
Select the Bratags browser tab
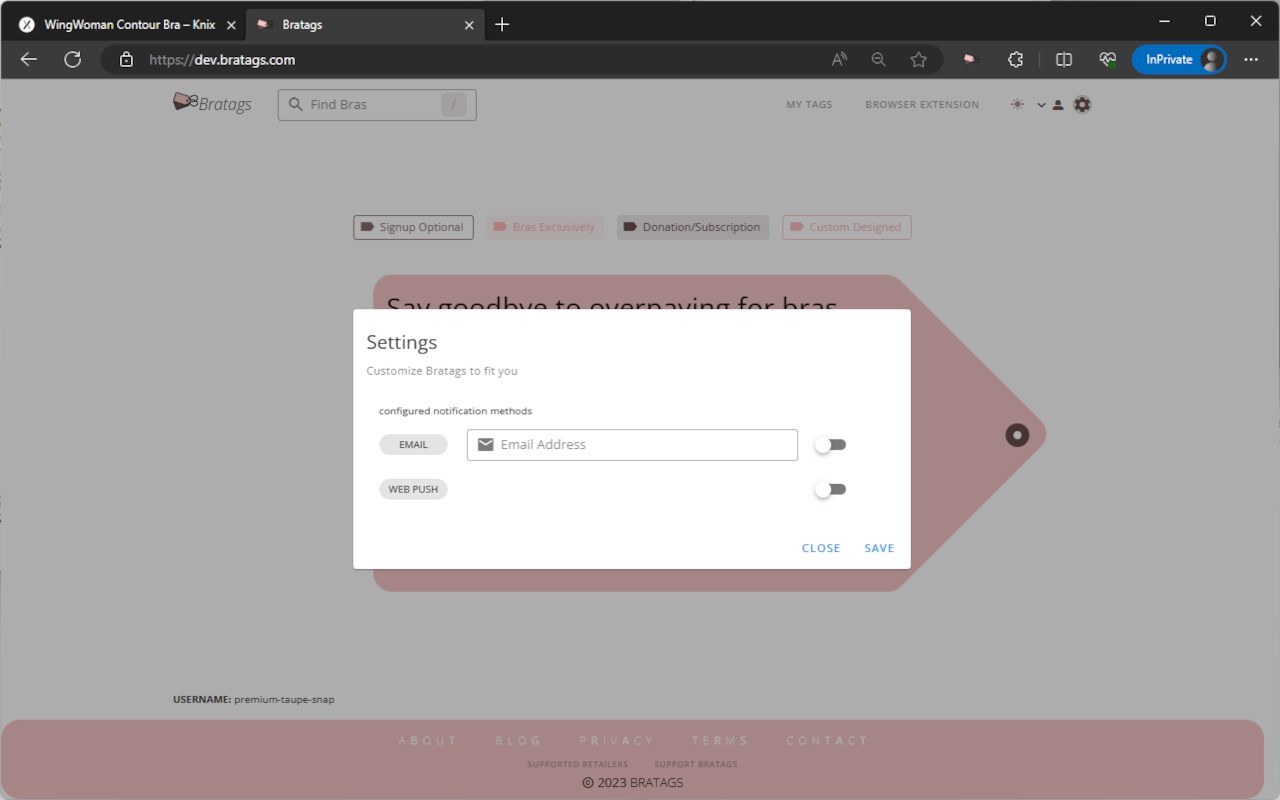tap(365, 25)
